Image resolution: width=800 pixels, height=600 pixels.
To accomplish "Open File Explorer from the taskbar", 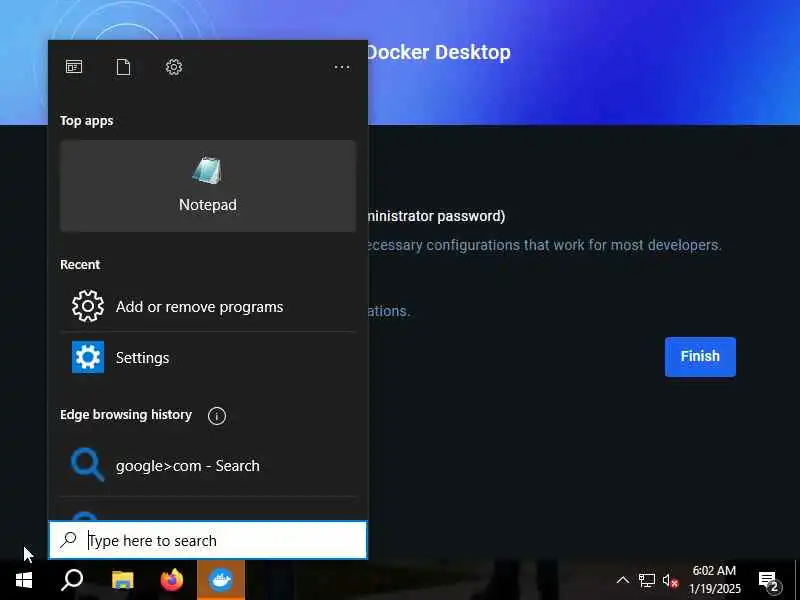I will (122, 580).
